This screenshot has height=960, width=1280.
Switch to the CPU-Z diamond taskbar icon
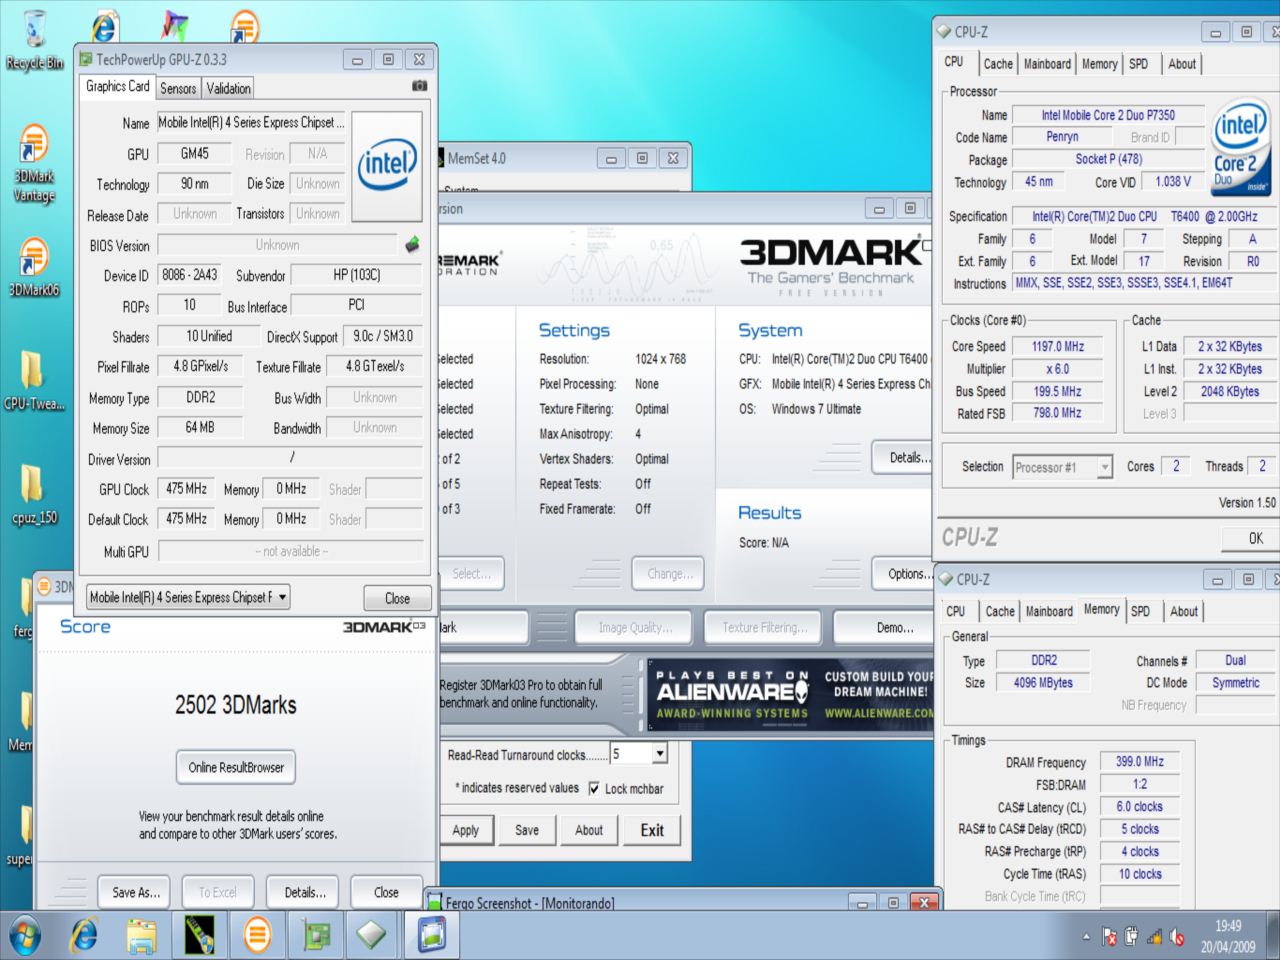[372, 936]
